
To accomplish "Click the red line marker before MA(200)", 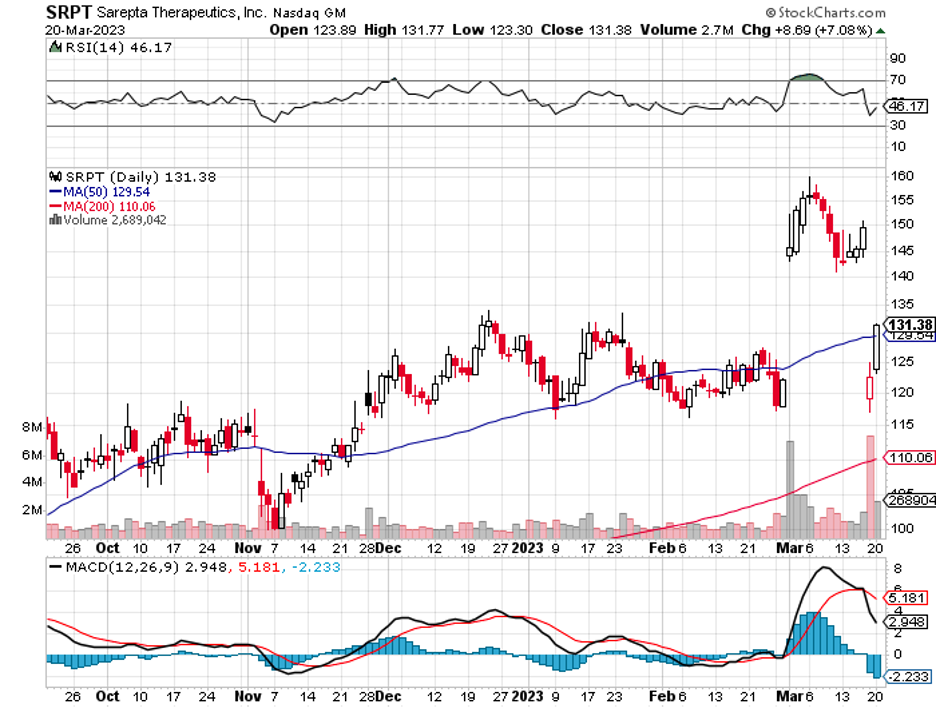I will tap(56, 207).
